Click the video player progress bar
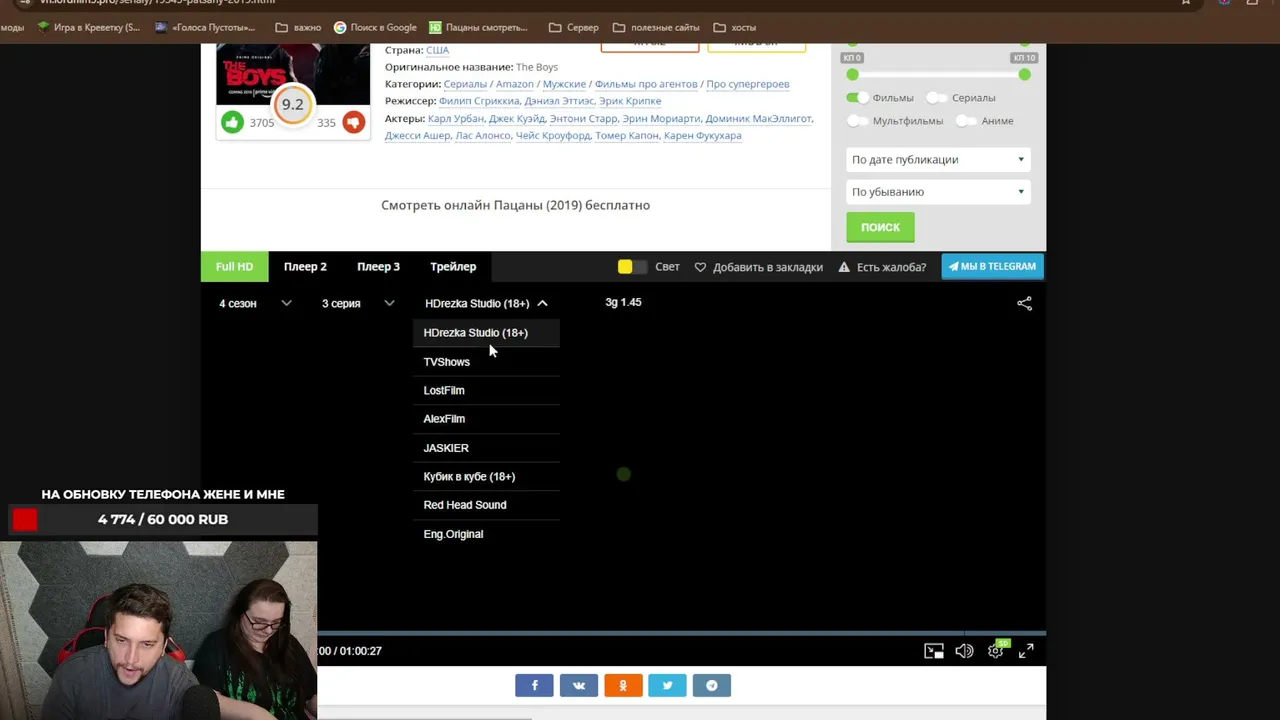Screen dimensions: 1280x720 click(x=682, y=633)
